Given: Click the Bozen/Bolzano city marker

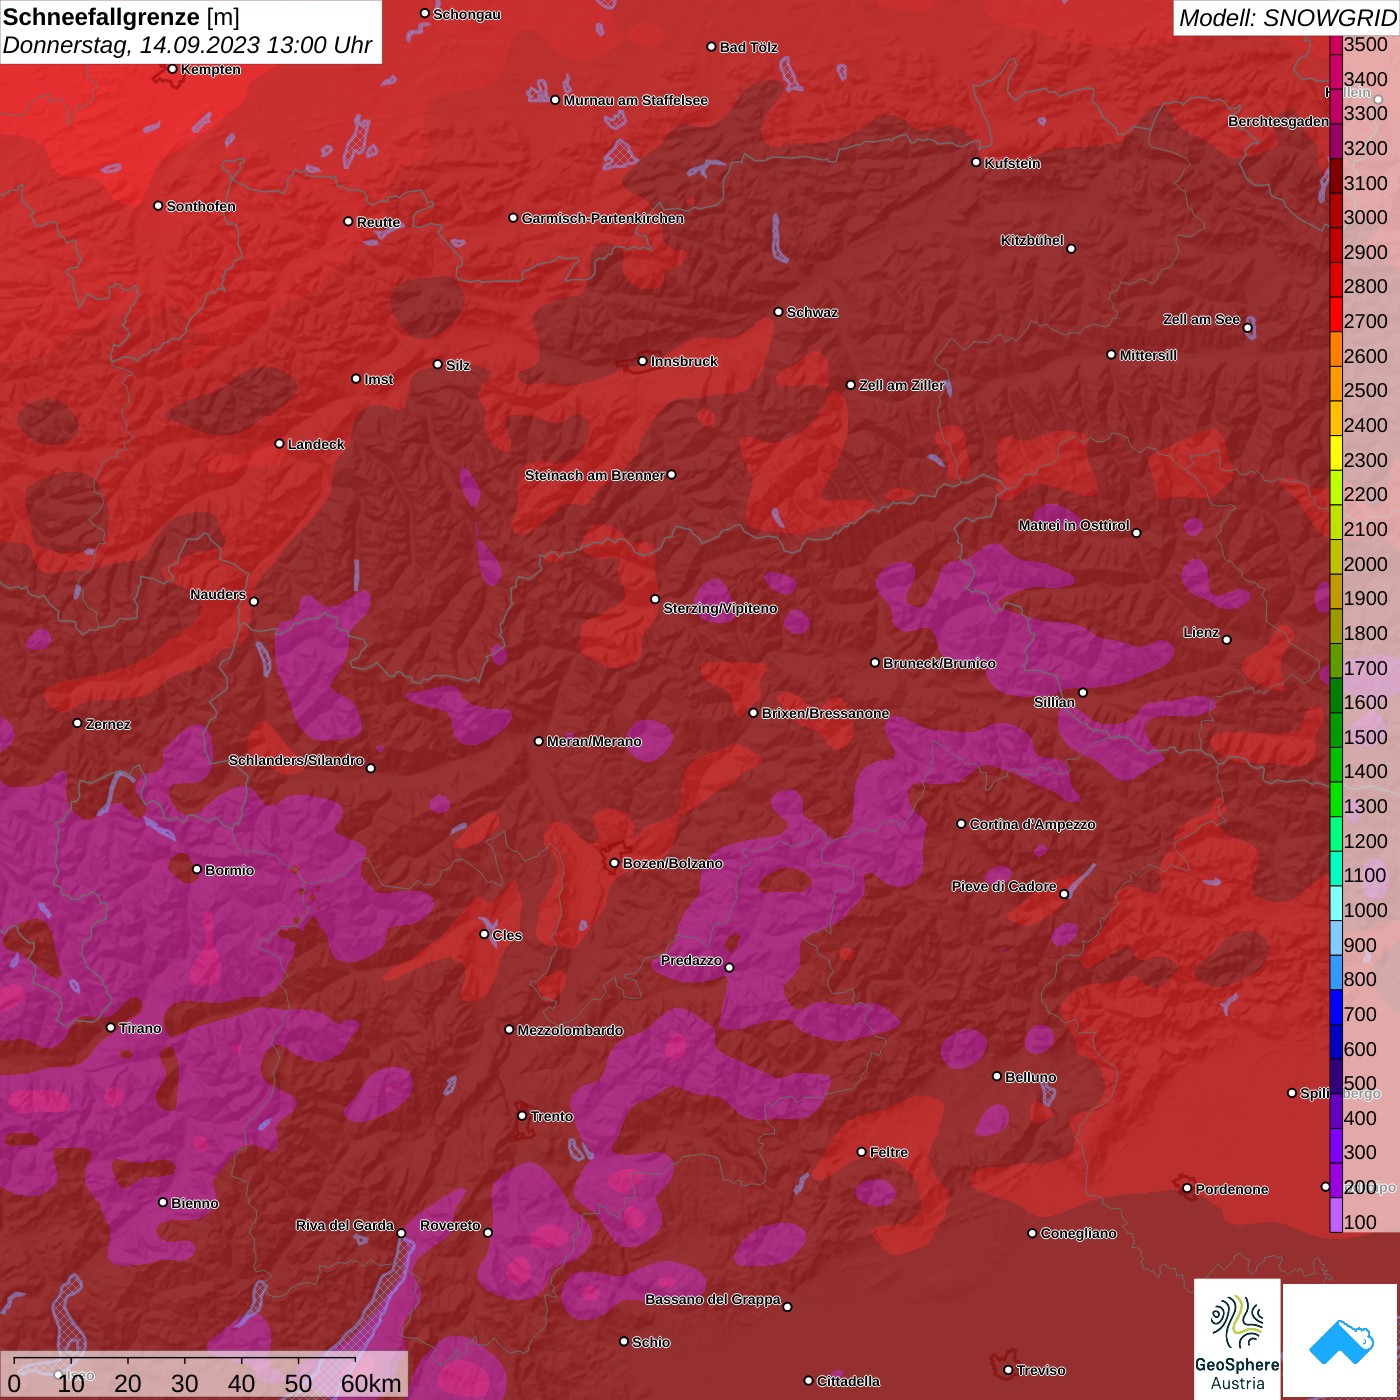Looking at the screenshot, I should point(614,863).
